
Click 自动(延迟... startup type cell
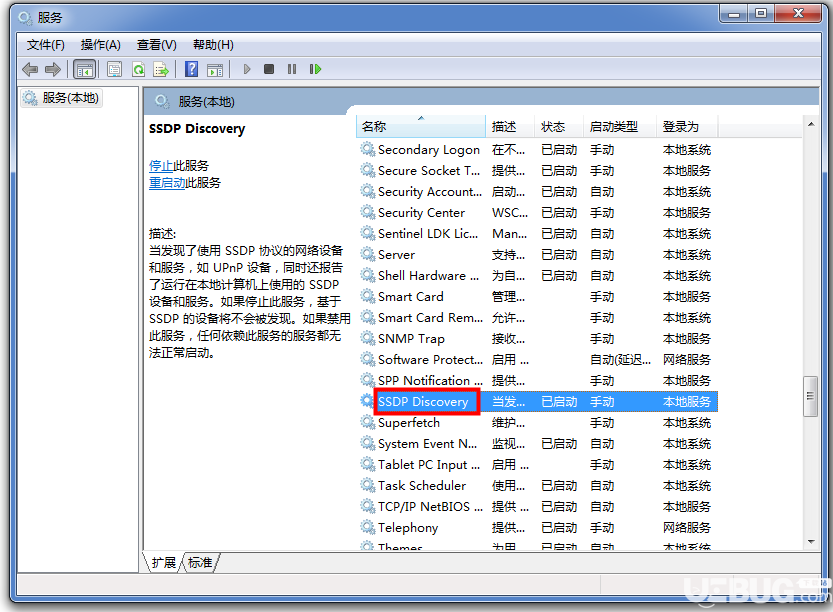coord(620,360)
